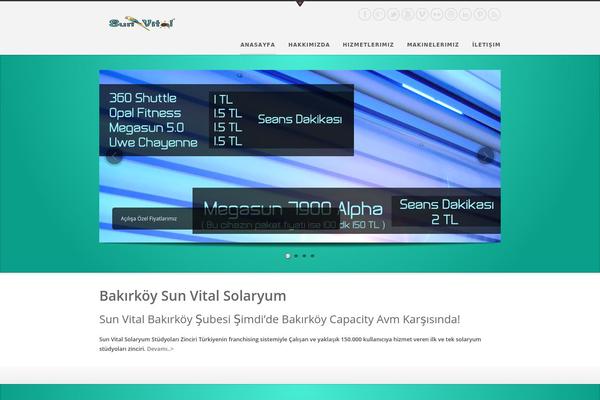Open the Vimeo social icon
Viewport: 600px width, 400px height.
(x=422, y=14)
